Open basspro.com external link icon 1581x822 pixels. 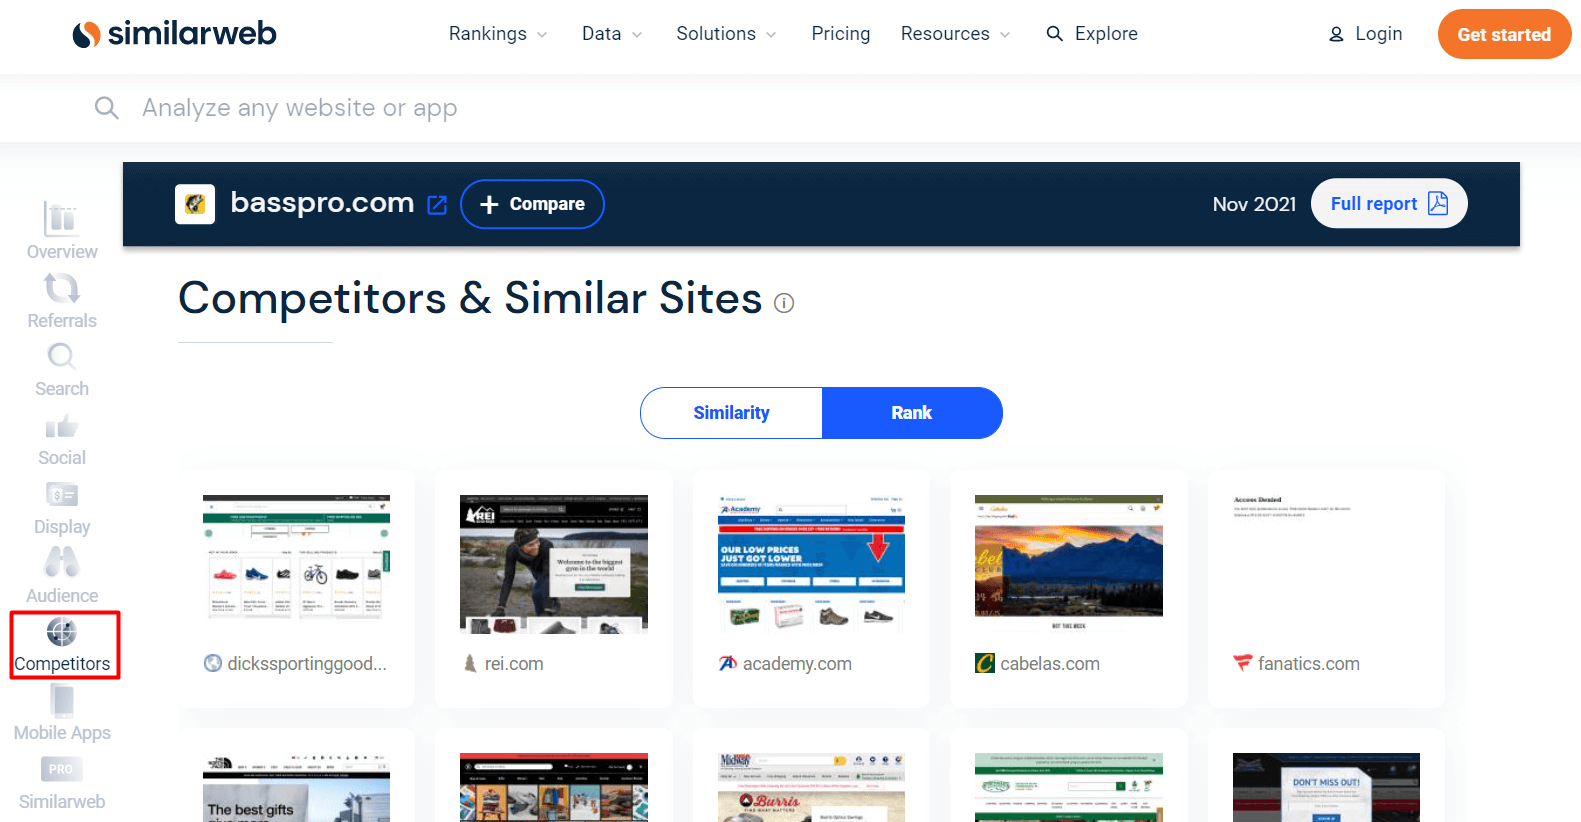[x=437, y=205]
